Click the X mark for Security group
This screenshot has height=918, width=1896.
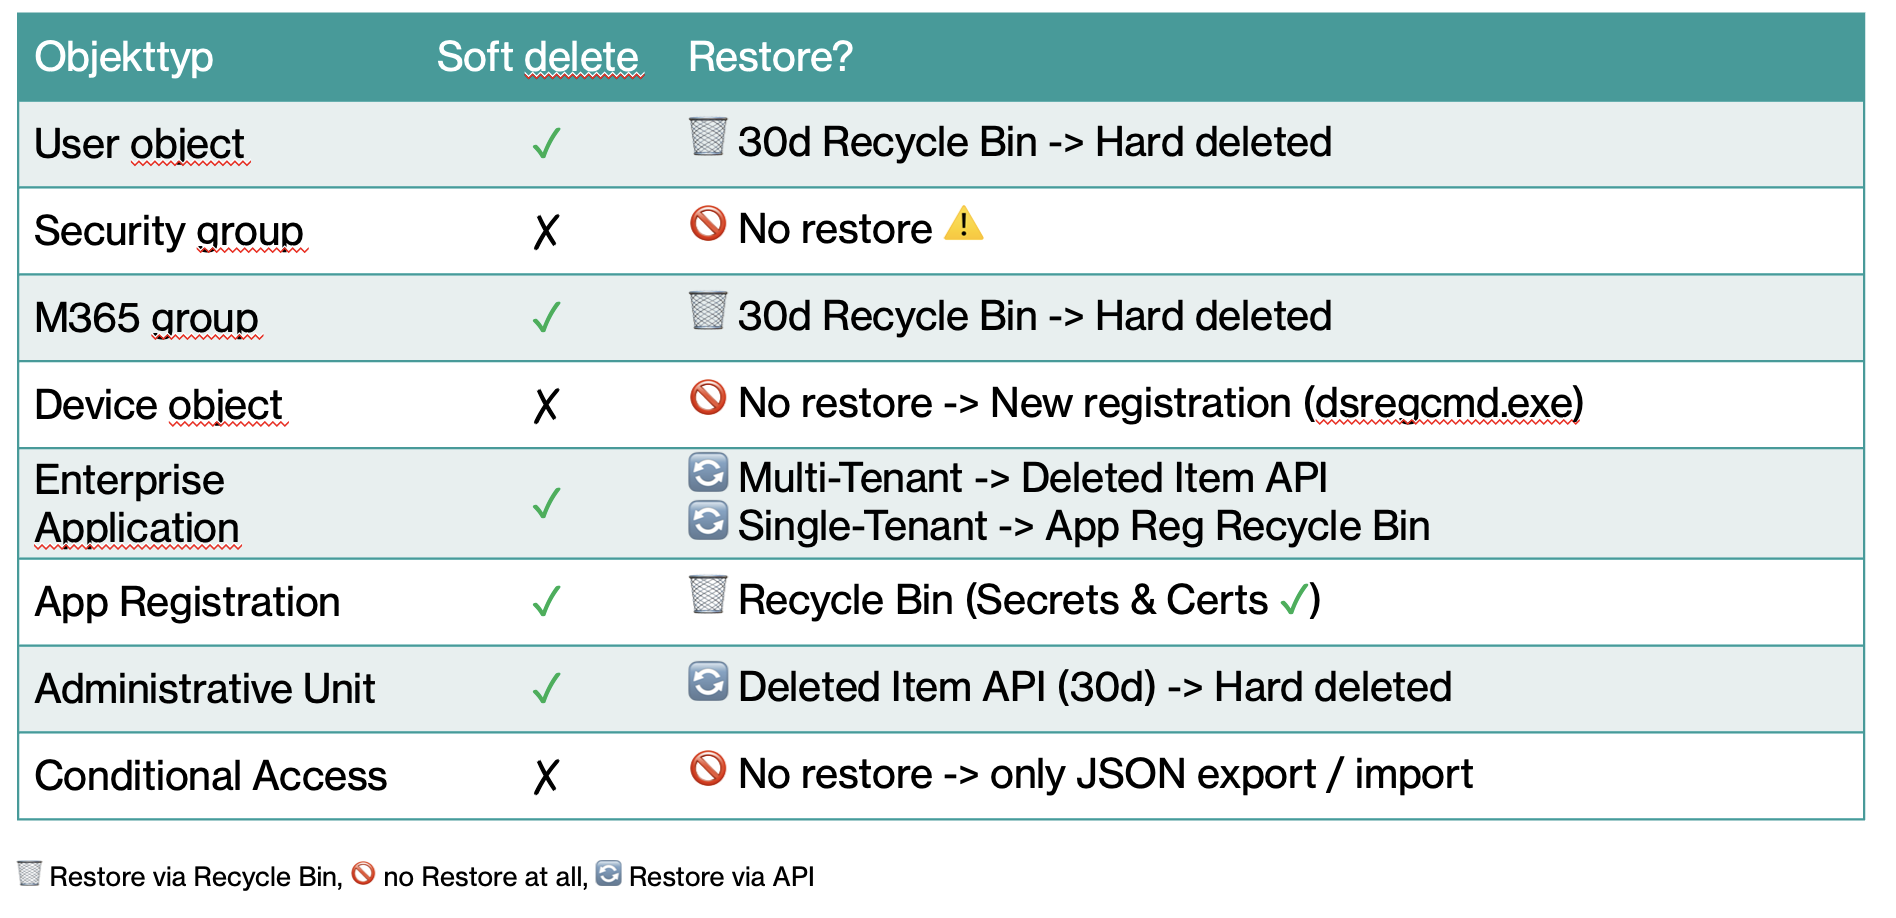tap(546, 231)
